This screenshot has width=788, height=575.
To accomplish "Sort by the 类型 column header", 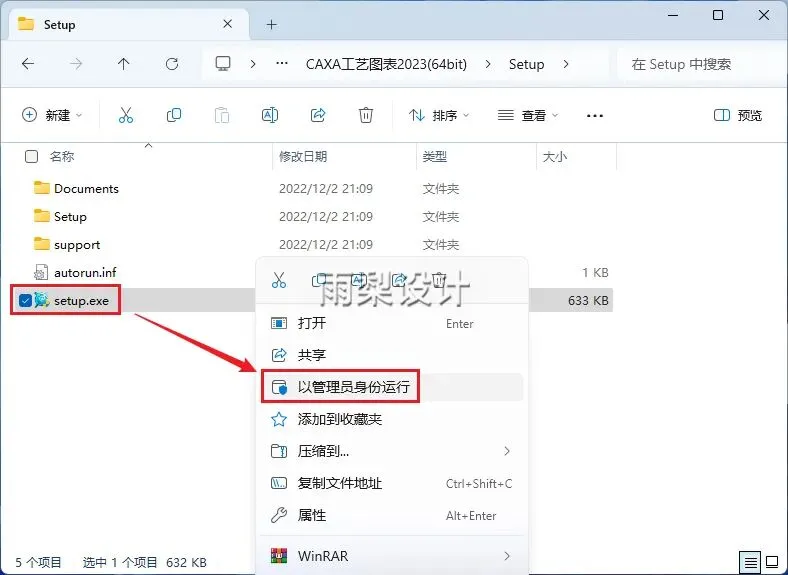I will click(435, 157).
